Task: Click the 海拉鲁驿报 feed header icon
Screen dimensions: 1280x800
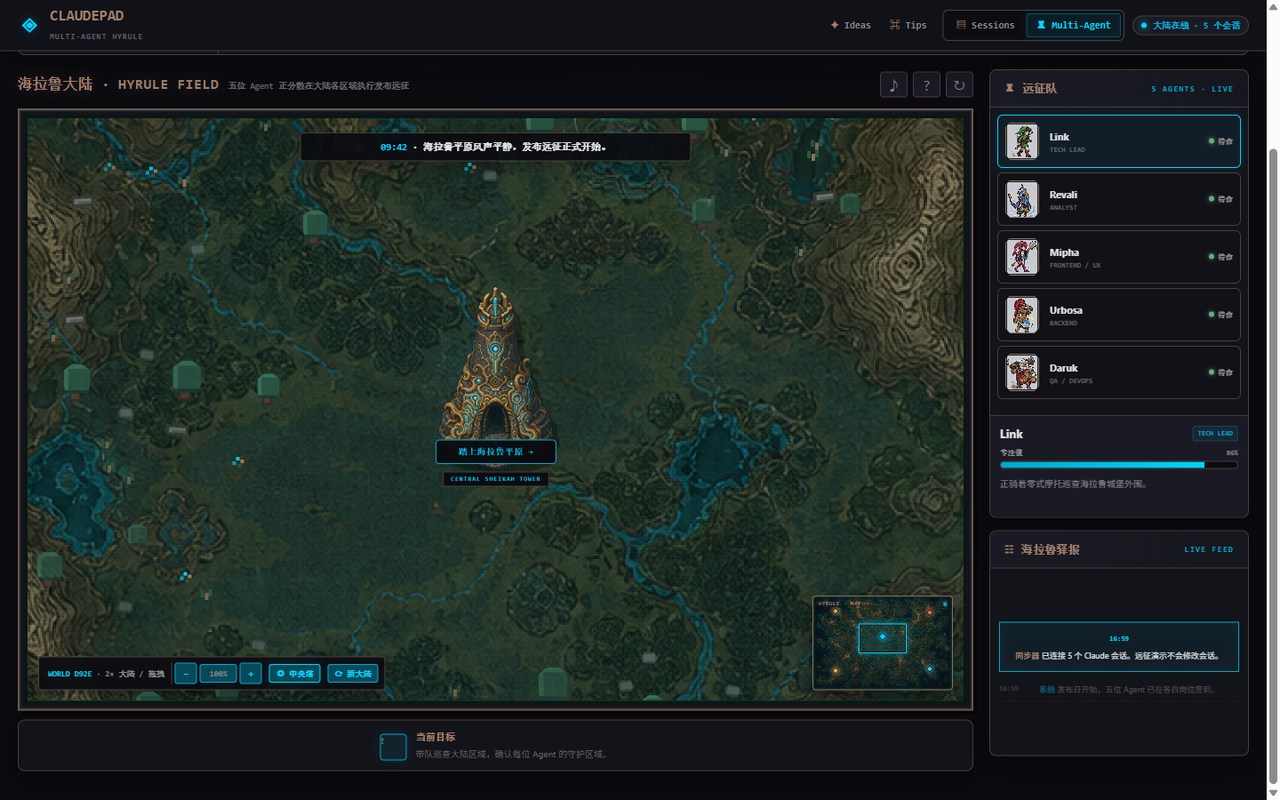Action: coord(1009,549)
